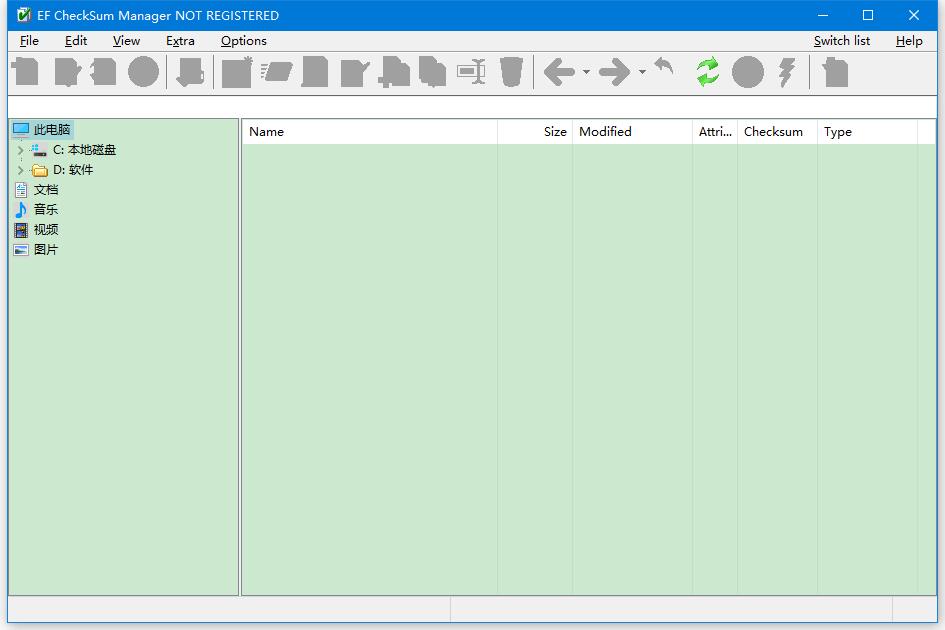Expand the C: 本地磁盘 tree node
The width and height of the screenshot is (945, 630).
coord(20,150)
